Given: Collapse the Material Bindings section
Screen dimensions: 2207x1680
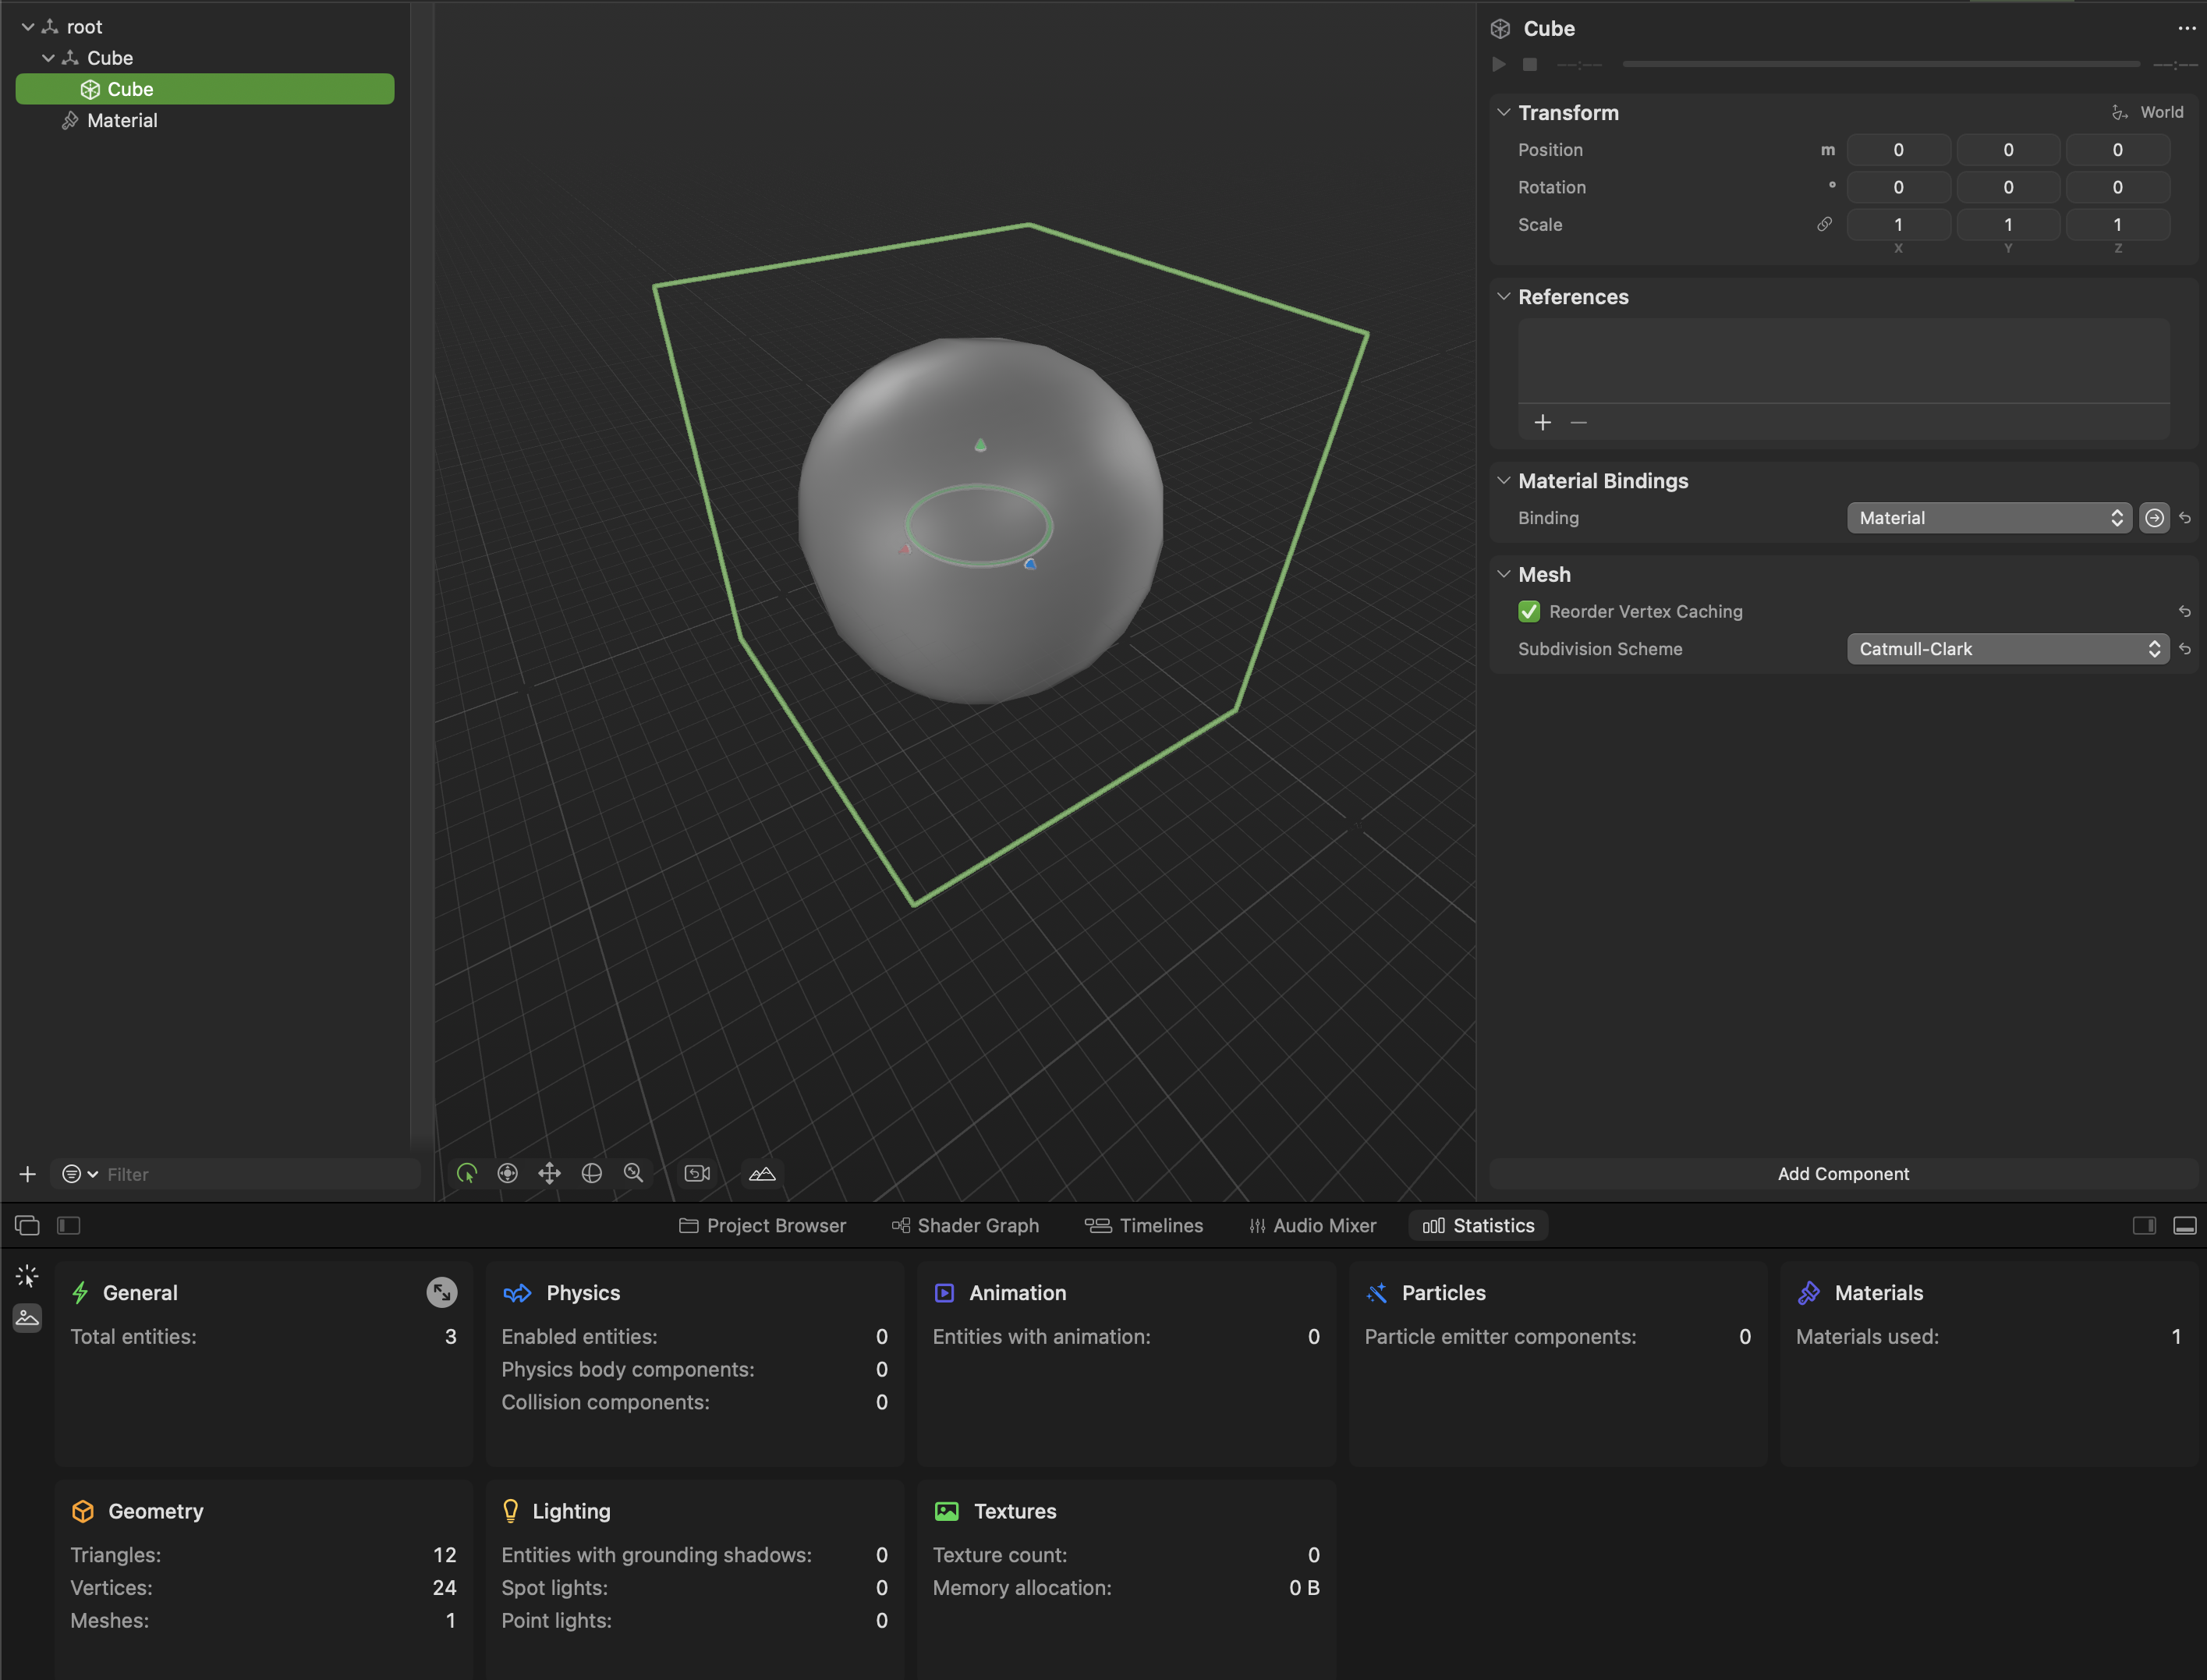Looking at the screenshot, I should coord(1503,480).
